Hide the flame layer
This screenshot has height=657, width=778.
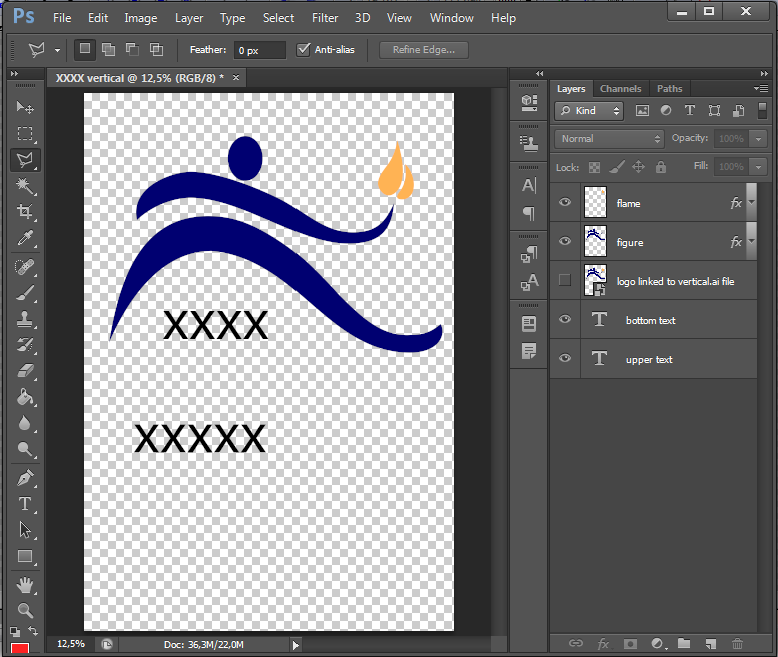tap(565, 203)
